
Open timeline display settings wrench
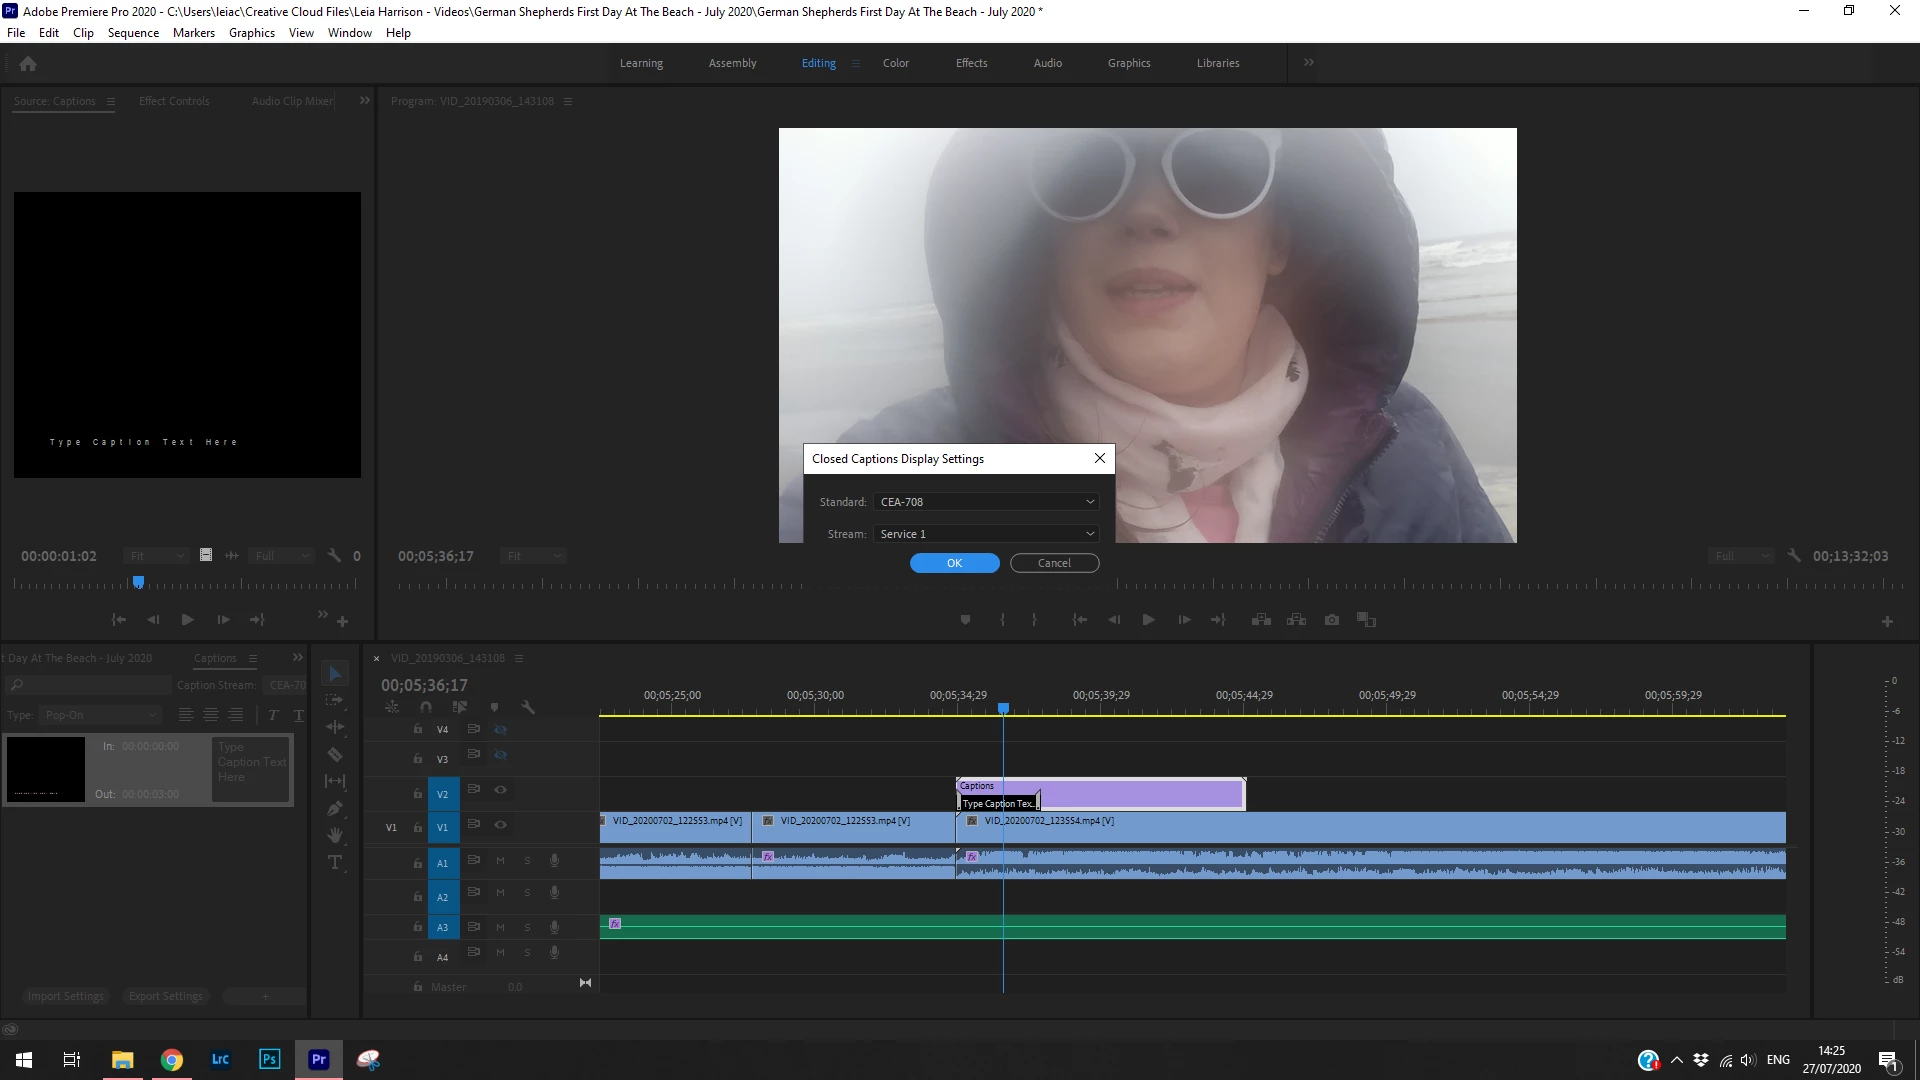tap(528, 707)
